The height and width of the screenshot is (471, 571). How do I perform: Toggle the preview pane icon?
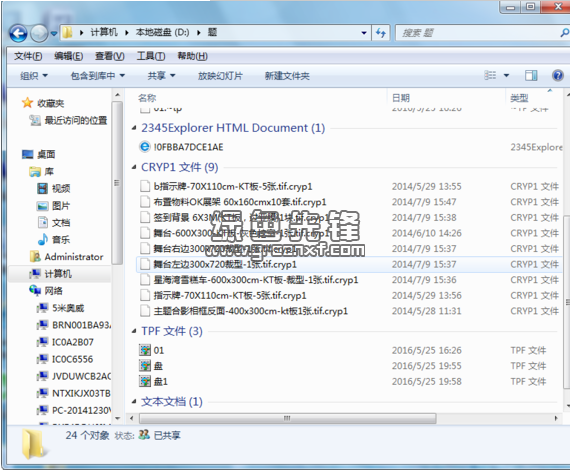pyautogui.click(x=531, y=76)
